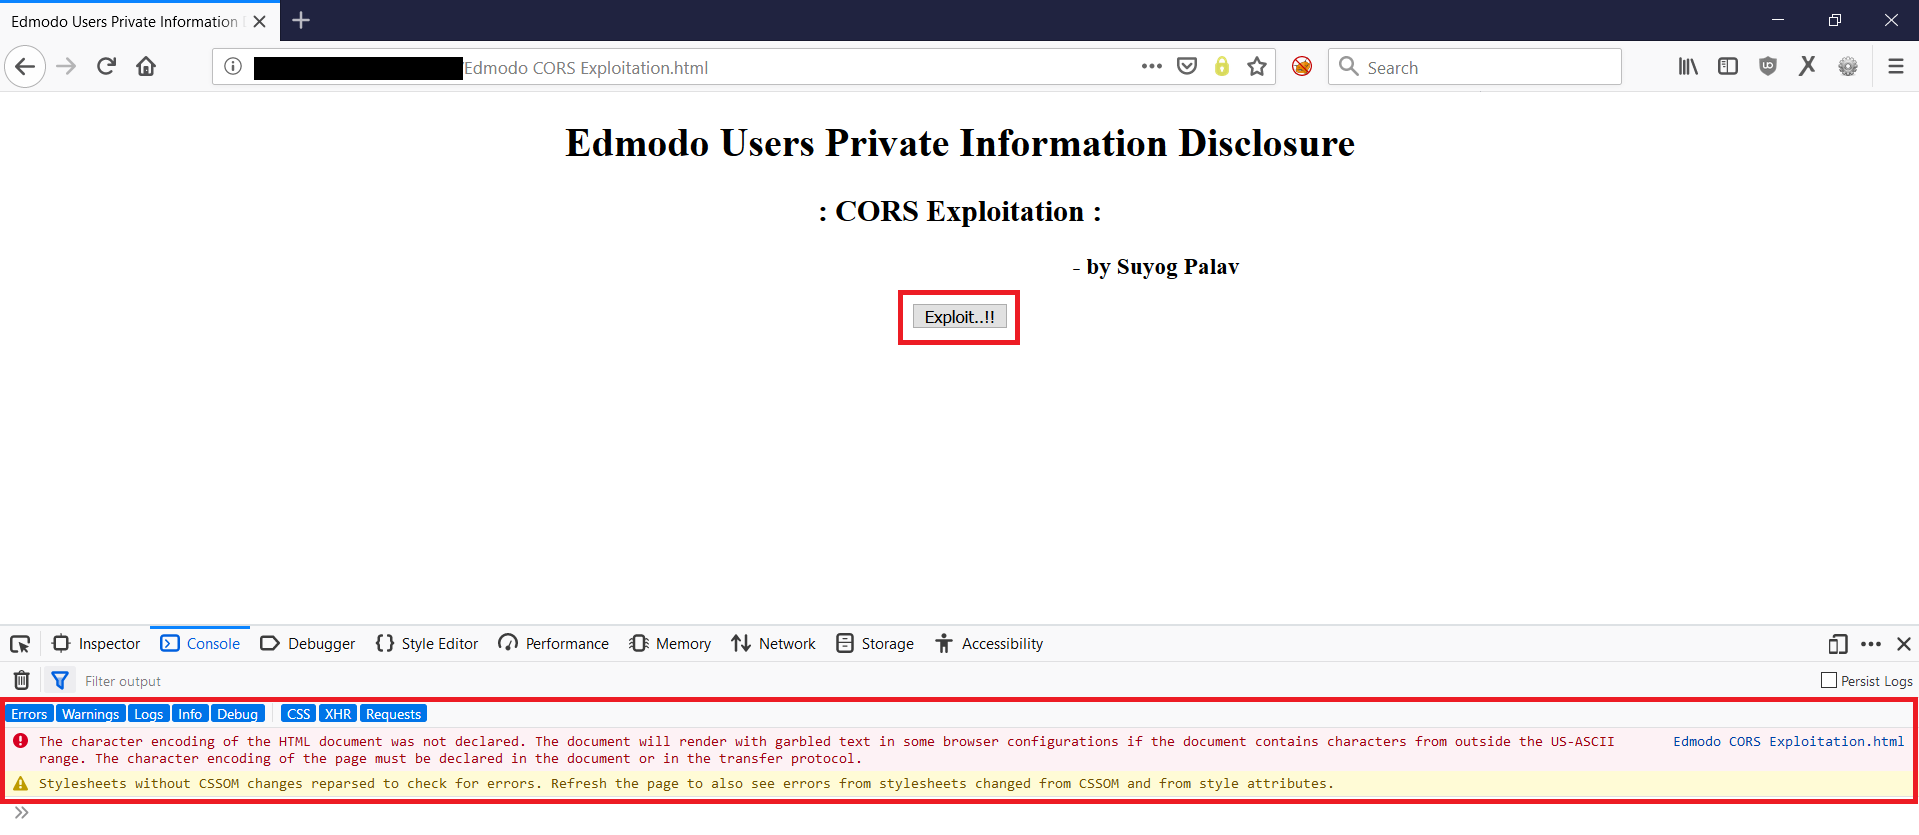Click the gear extension icon
1919x835 pixels.
(1848, 67)
